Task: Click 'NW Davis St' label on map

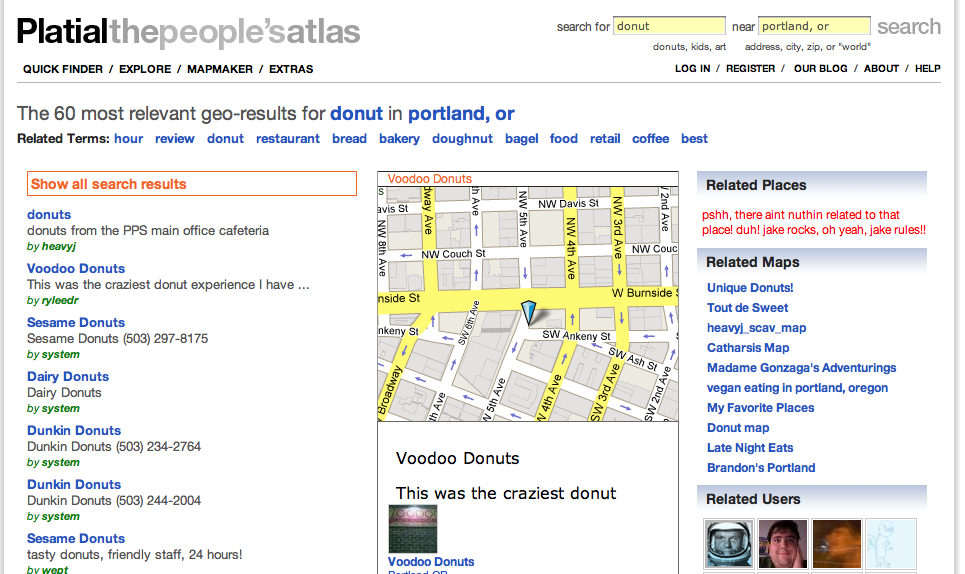Action: tap(568, 204)
